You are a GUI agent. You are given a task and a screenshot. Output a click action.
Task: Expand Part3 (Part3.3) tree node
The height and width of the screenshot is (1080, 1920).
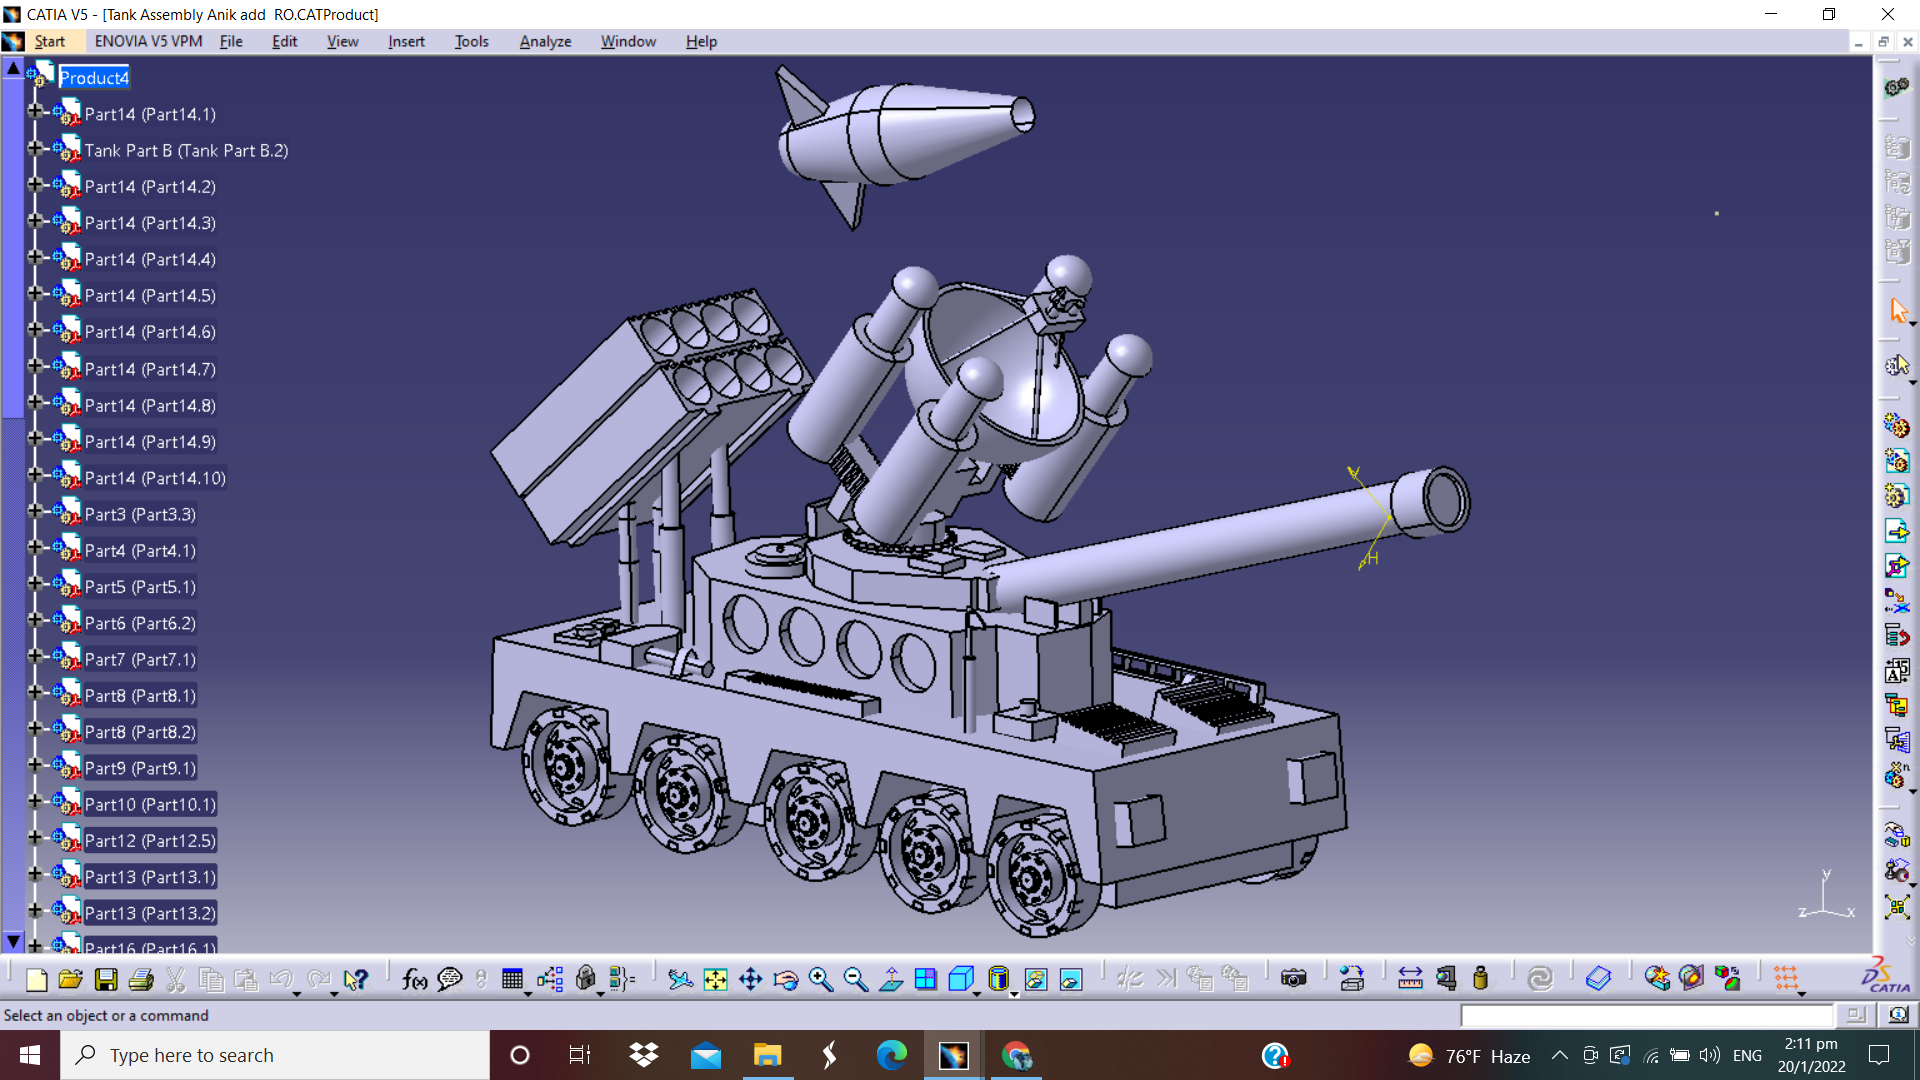point(35,511)
